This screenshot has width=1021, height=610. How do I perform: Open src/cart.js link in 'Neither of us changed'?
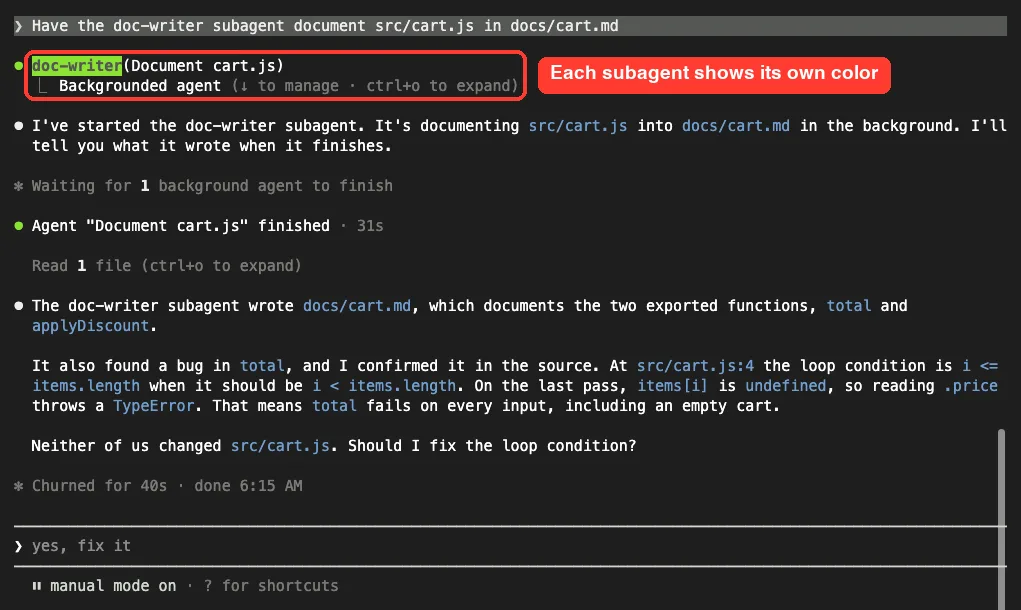pyautogui.click(x=280, y=446)
